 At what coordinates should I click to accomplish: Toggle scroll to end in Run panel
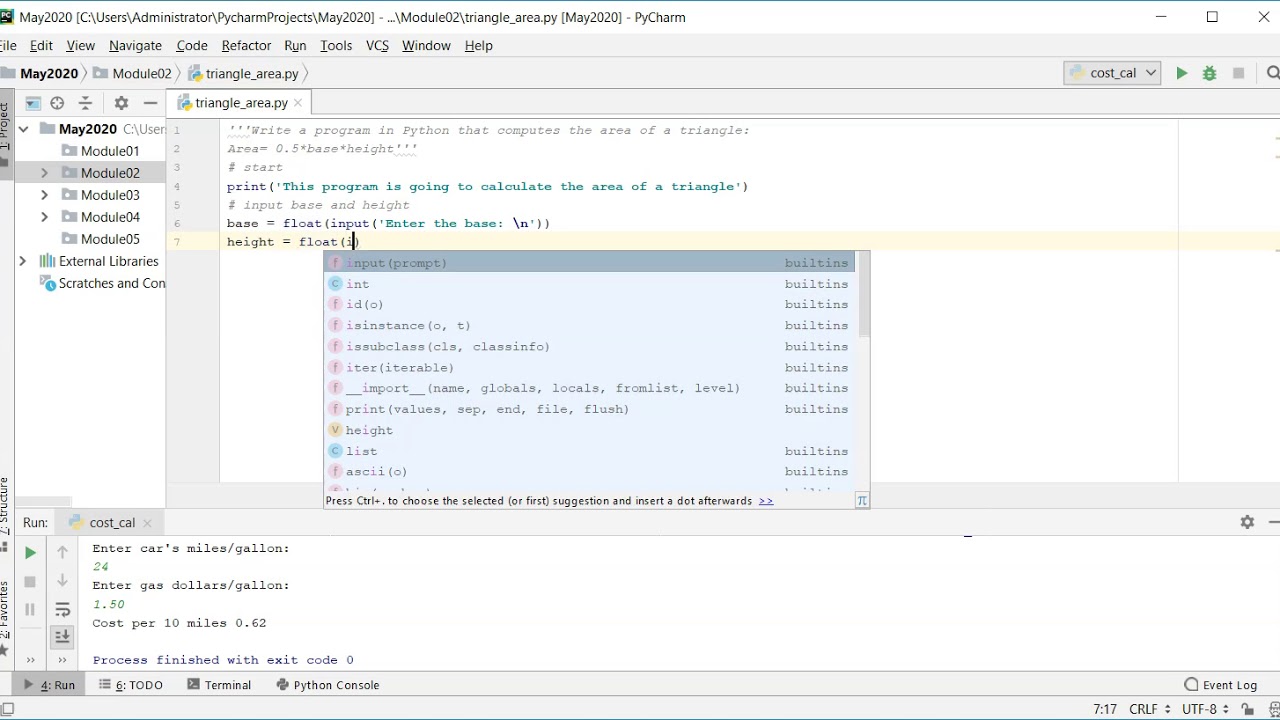click(x=62, y=636)
